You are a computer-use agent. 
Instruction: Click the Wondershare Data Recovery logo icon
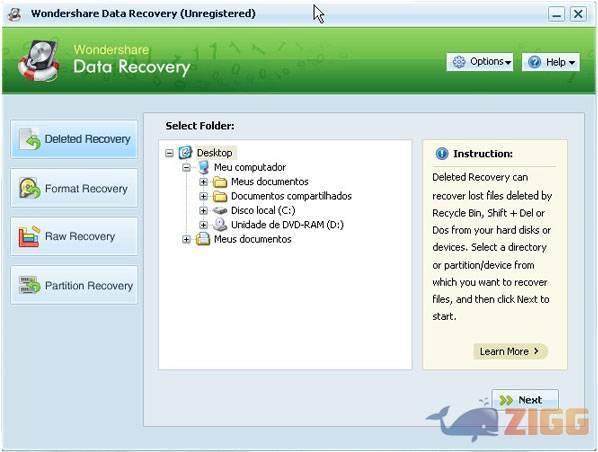39,61
